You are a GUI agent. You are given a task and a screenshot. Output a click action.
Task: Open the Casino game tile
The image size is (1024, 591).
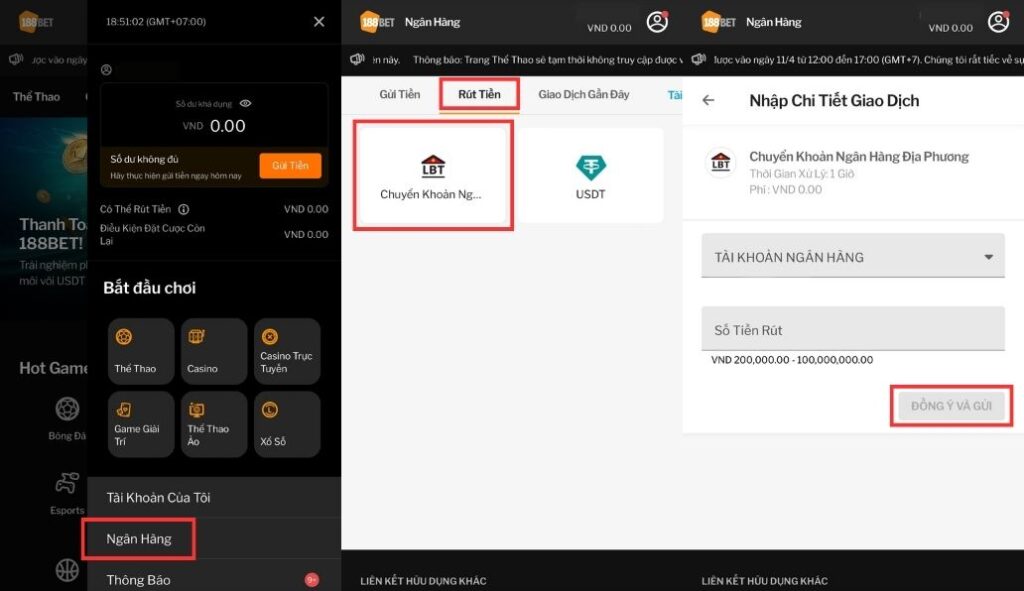(214, 351)
